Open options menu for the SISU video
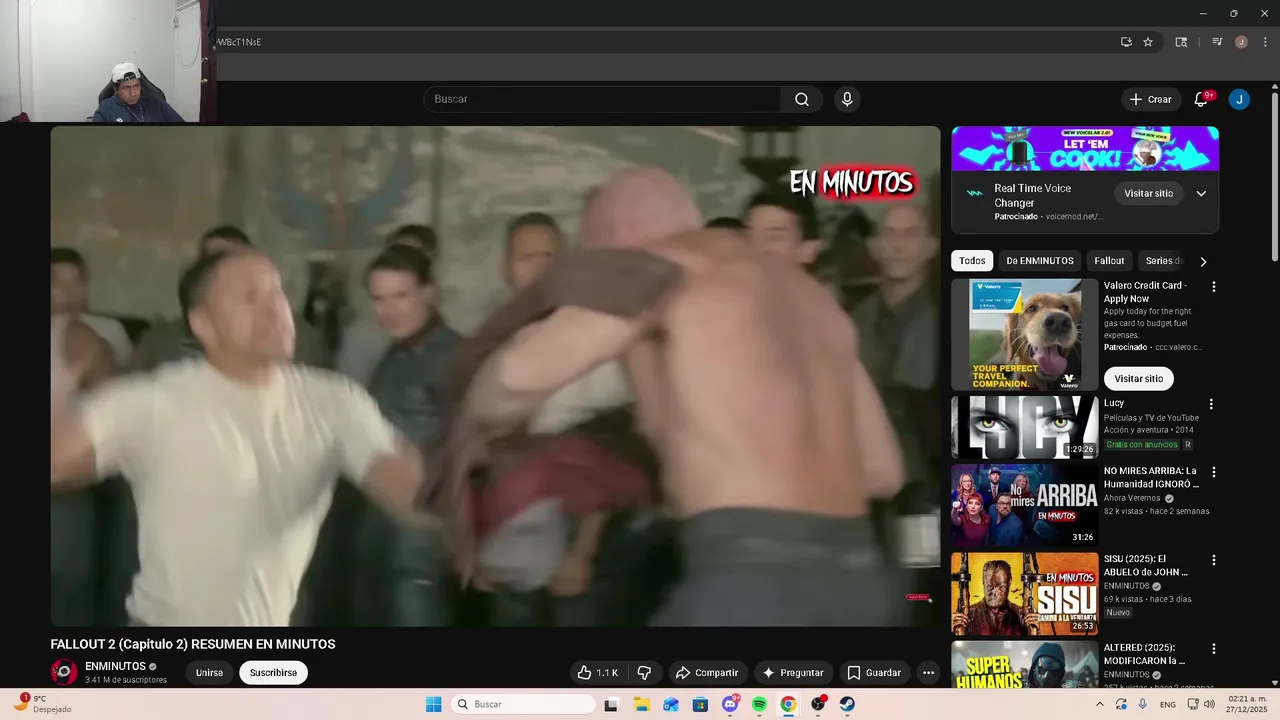Image resolution: width=1280 pixels, height=720 pixels. click(x=1214, y=561)
